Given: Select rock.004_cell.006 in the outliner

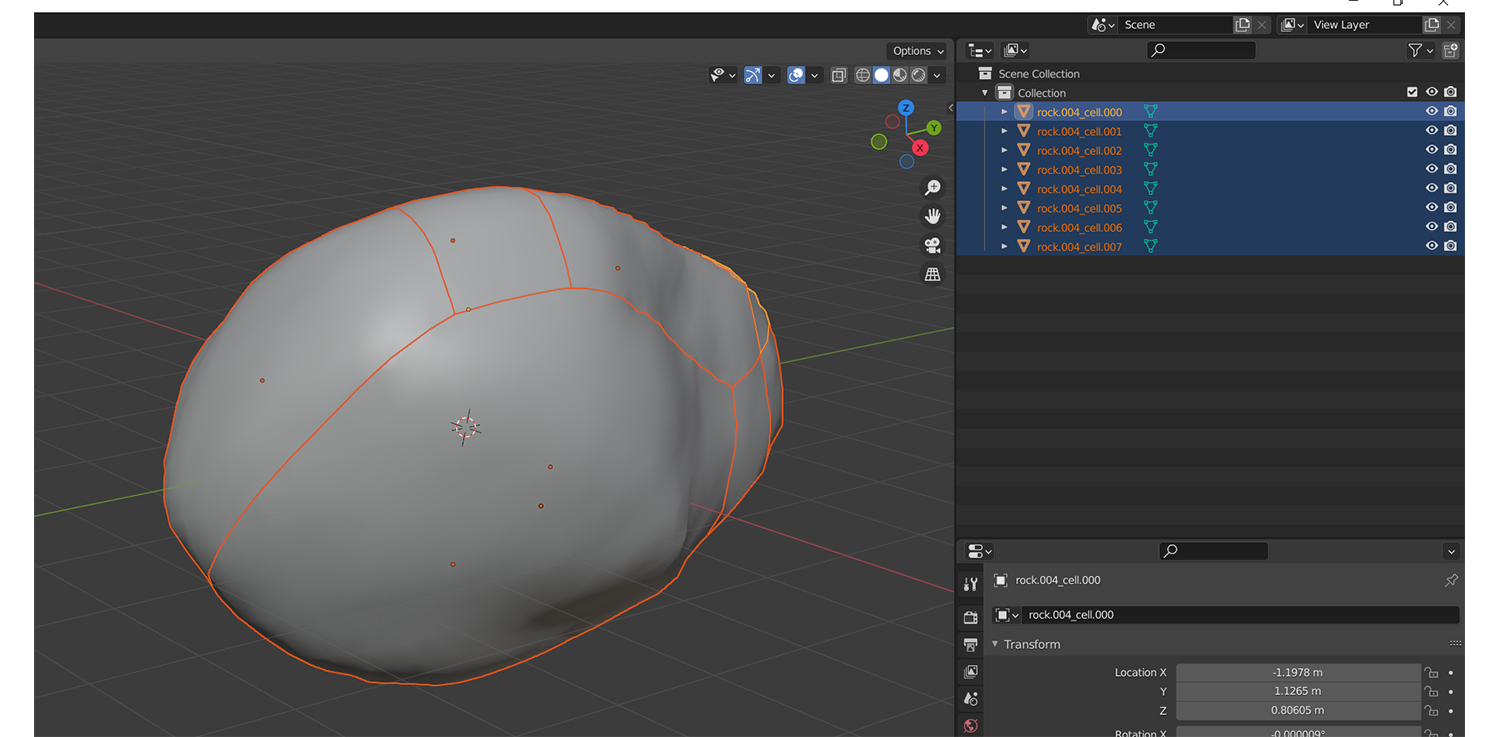Looking at the screenshot, I should pos(1079,227).
